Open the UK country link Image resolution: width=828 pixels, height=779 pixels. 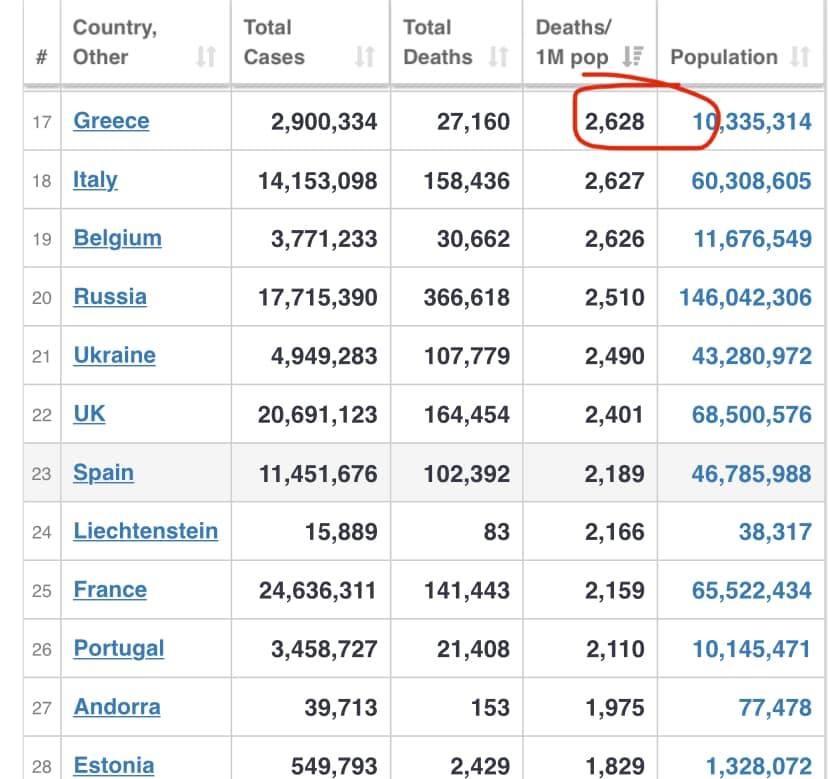coord(89,414)
